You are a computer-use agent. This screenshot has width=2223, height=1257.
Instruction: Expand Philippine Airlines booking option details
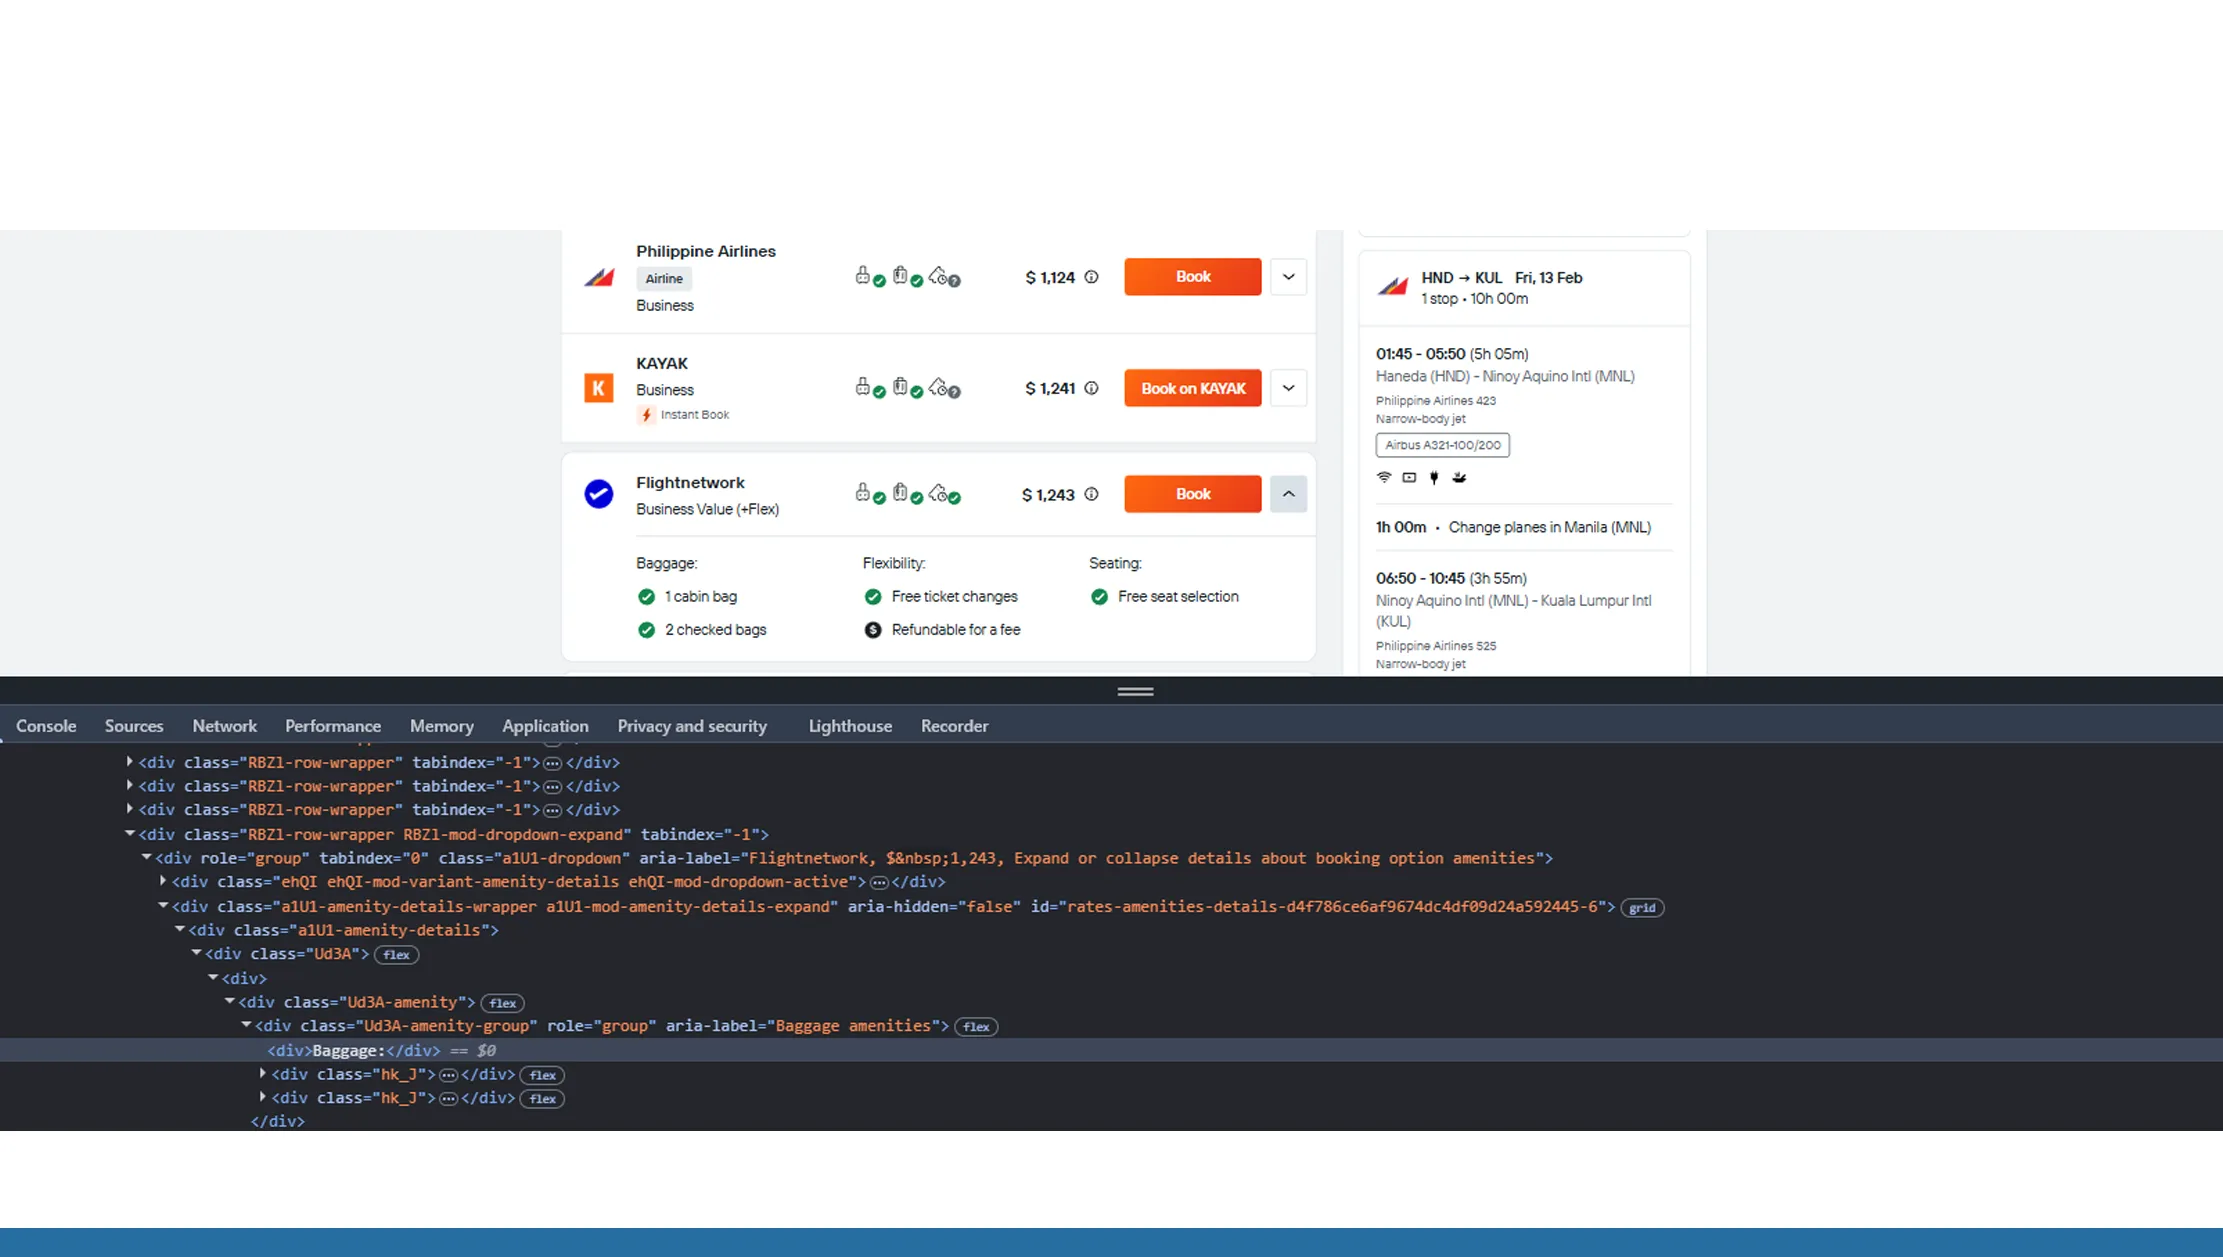click(1288, 277)
